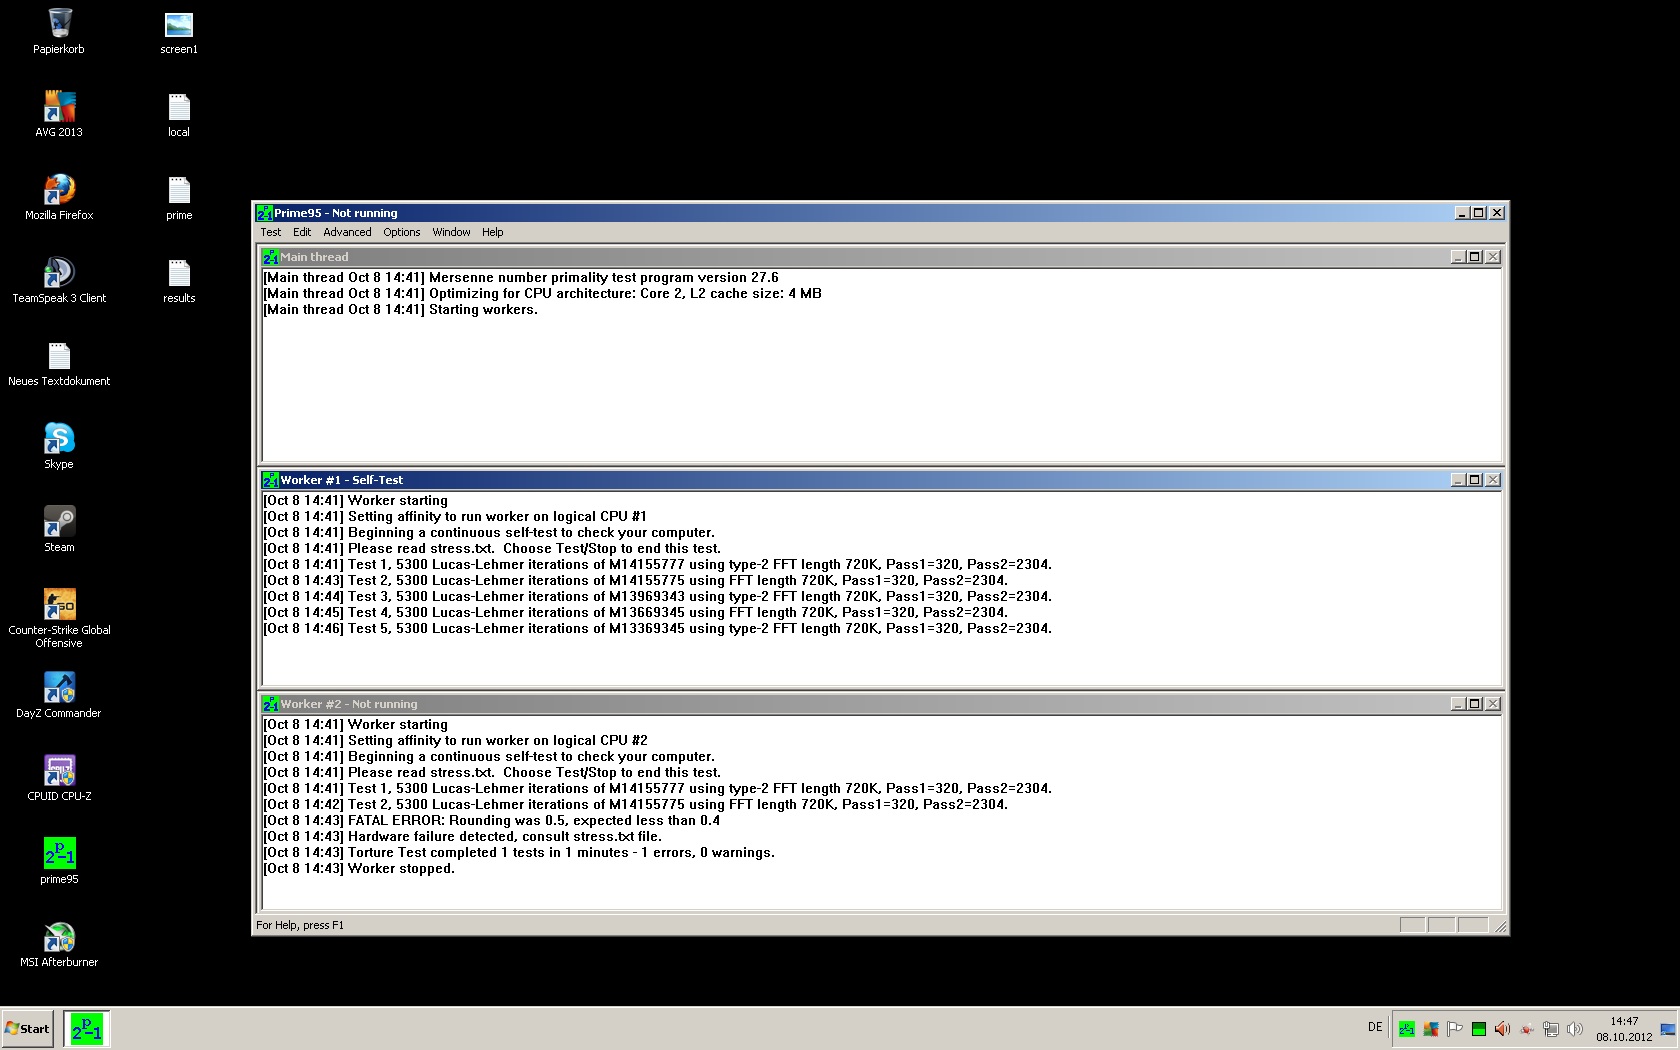Screen dimensions: 1680x1050
Task: Open the Advanced menu
Action: coord(347,232)
